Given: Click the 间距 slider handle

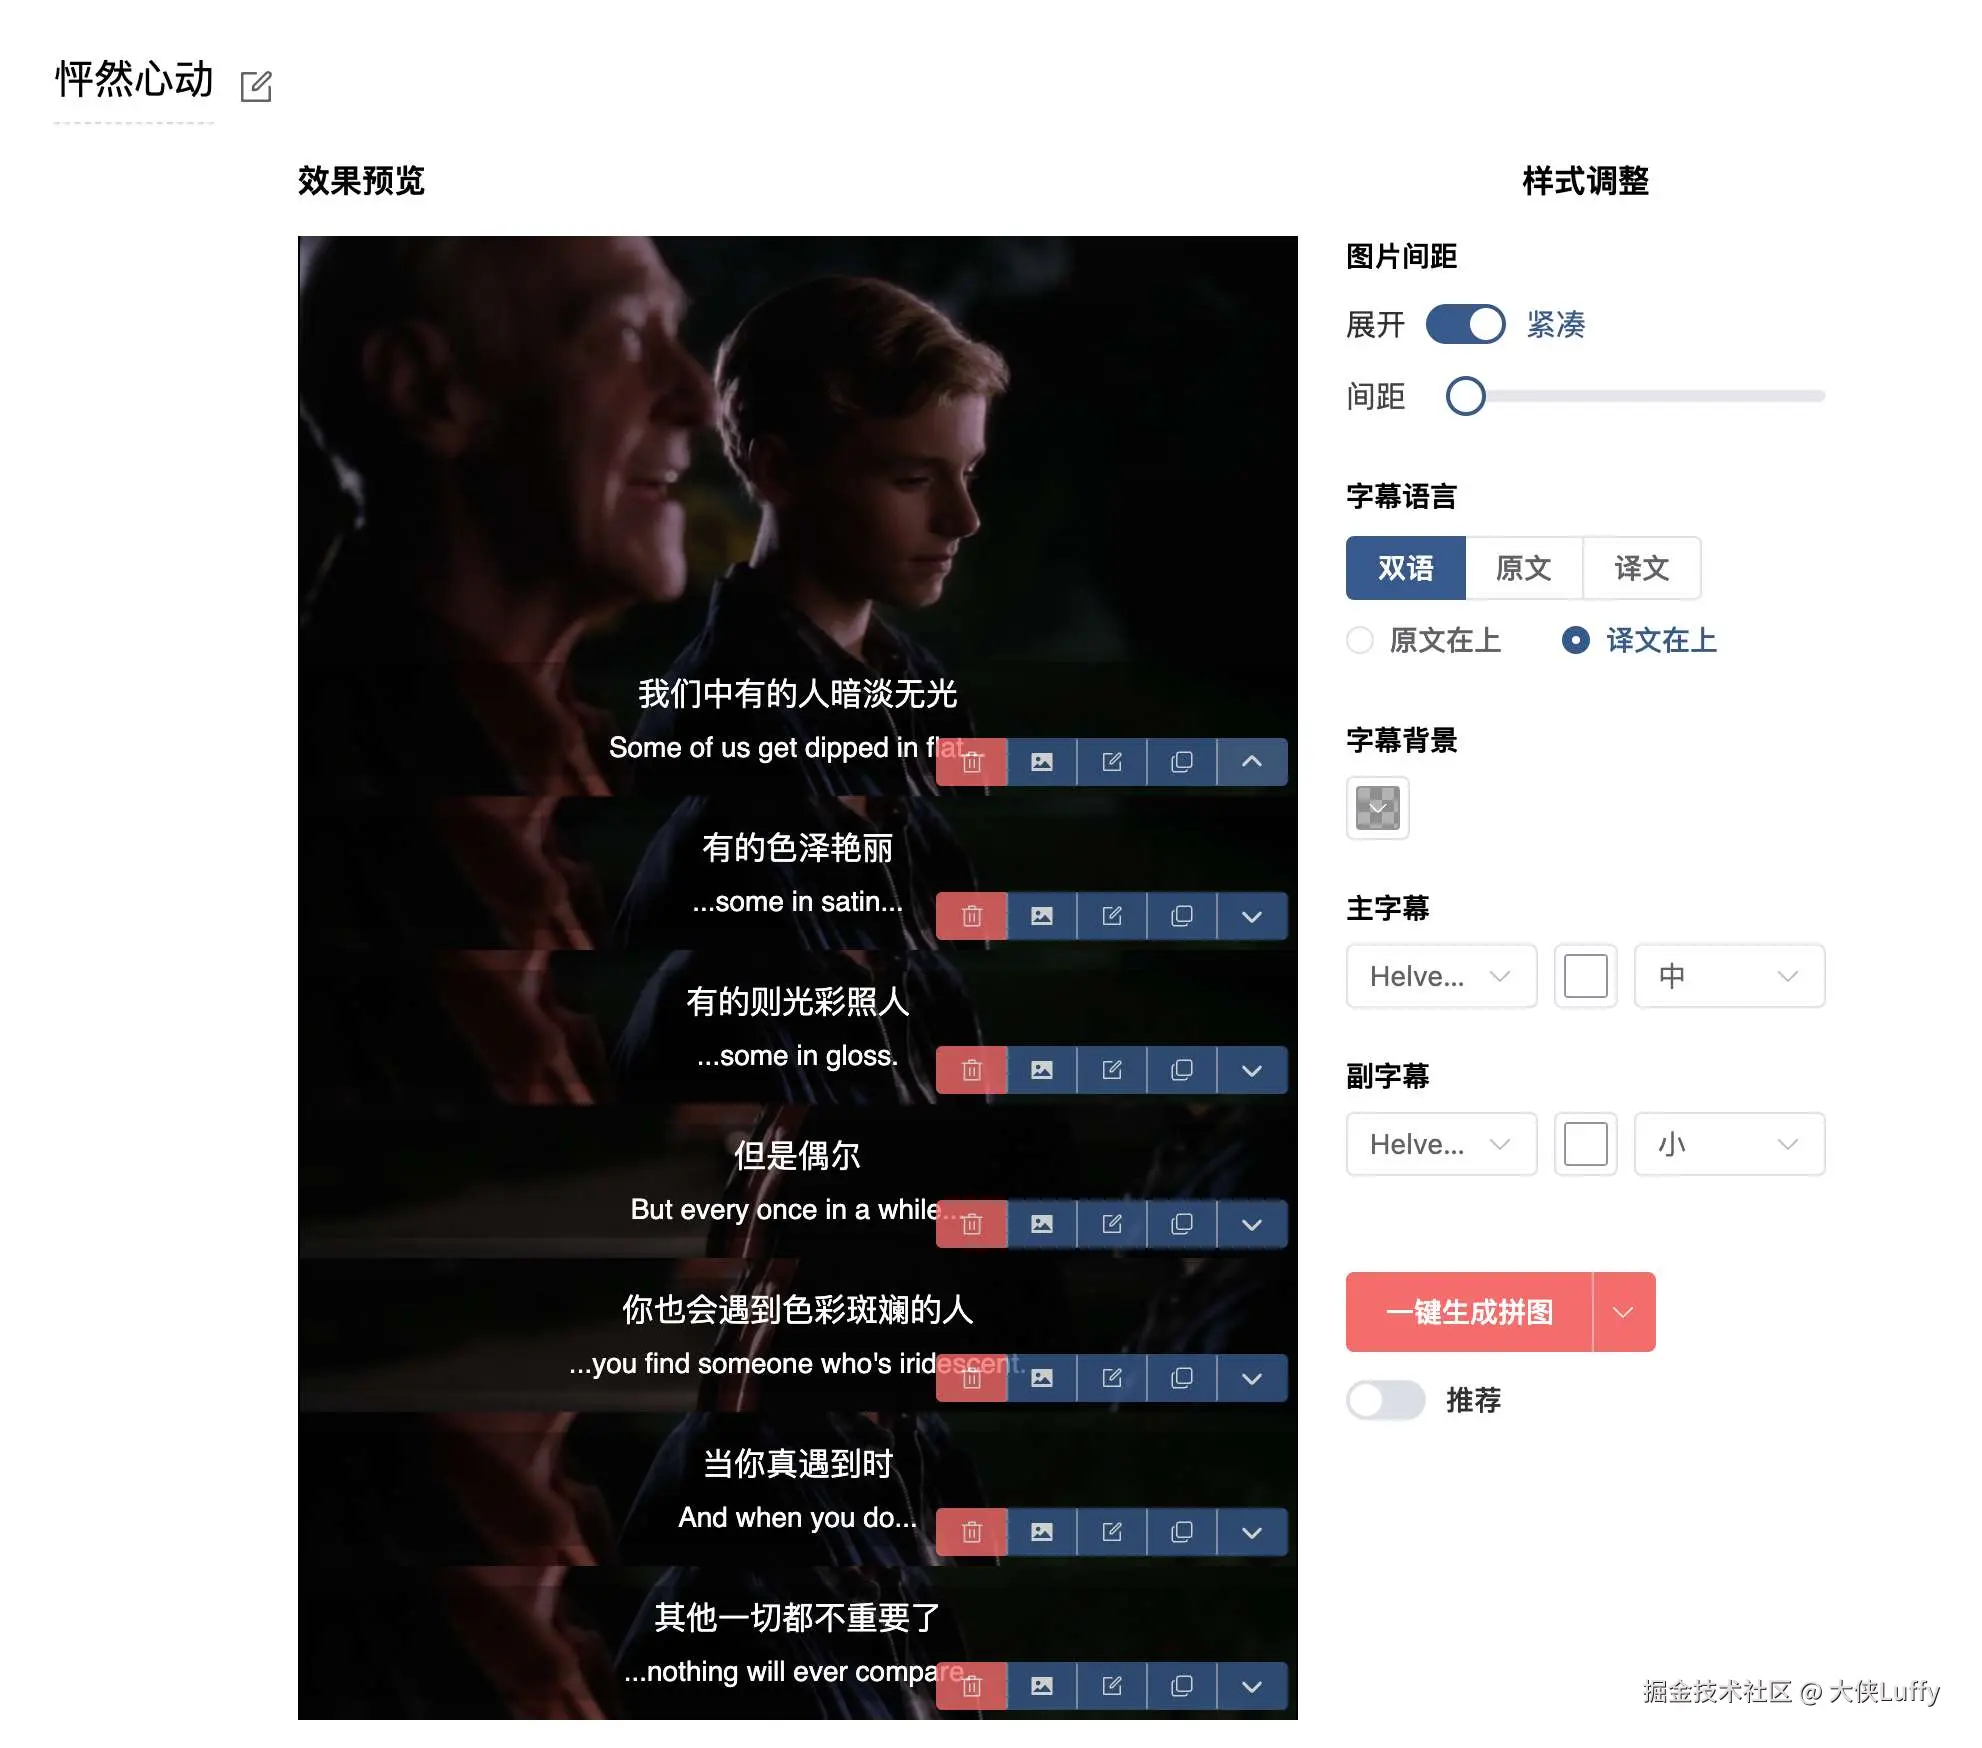Looking at the screenshot, I should [1466, 396].
